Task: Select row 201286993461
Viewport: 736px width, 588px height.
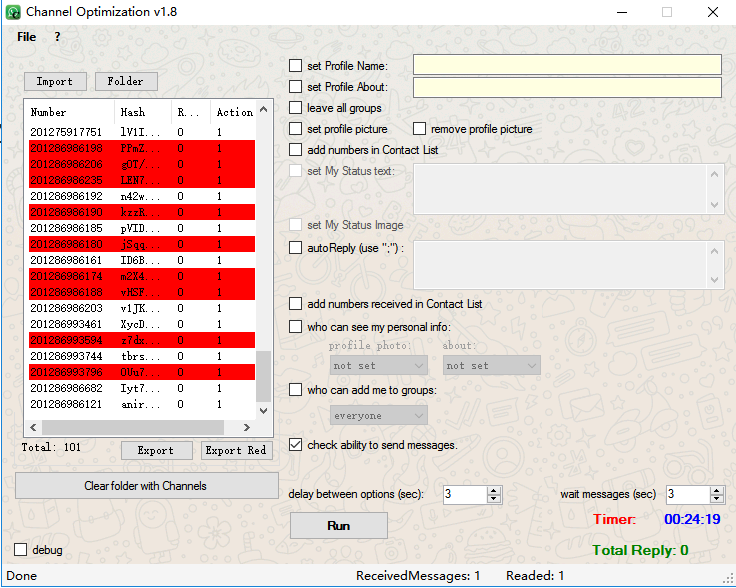Action: pyautogui.click(x=142, y=324)
